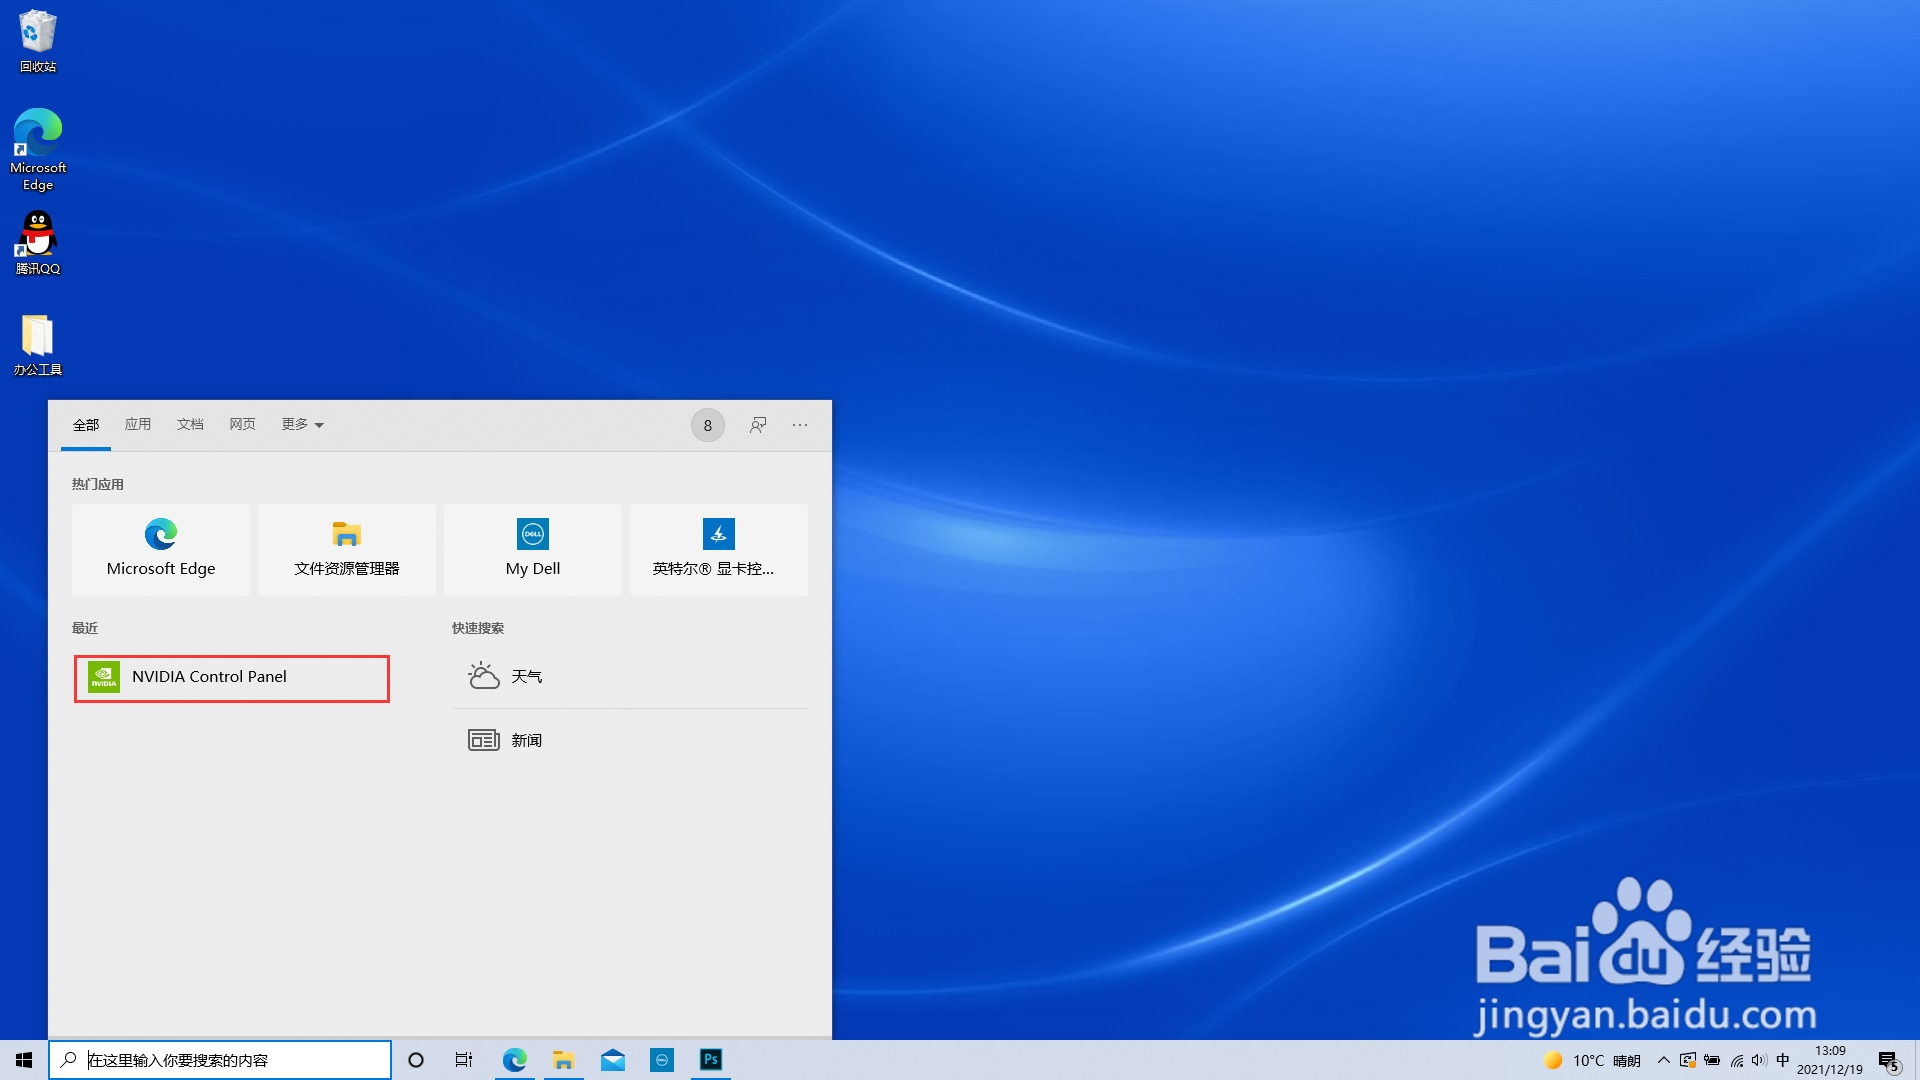The height and width of the screenshot is (1080, 1920).
Task: Open Microsoft Edge from top apps
Action: point(161,549)
